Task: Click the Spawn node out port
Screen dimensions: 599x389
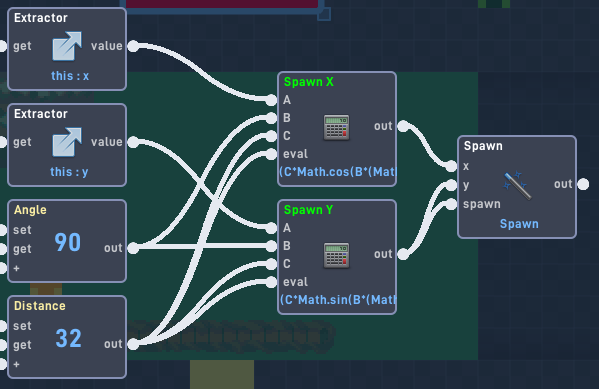Action: 583,184
